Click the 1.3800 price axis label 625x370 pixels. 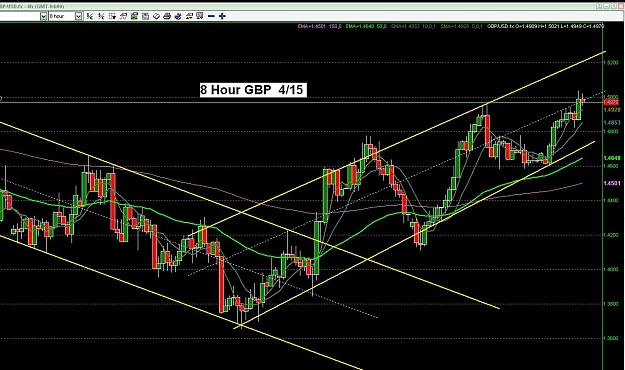coord(611,304)
